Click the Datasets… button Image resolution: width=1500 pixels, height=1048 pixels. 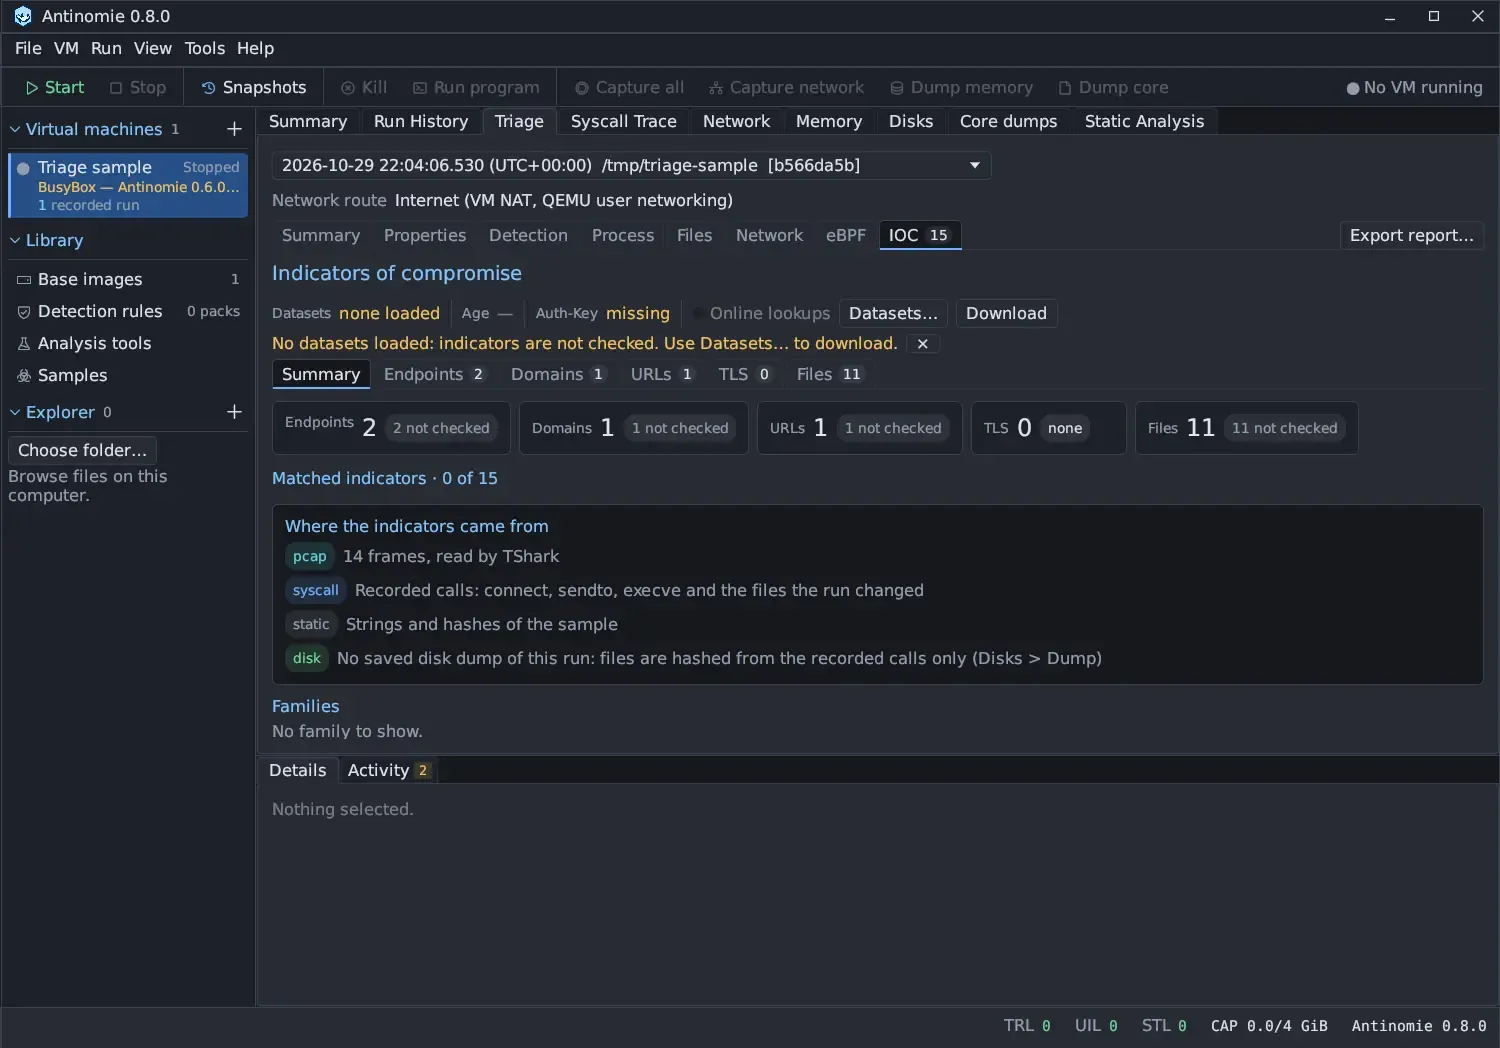tap(893, 313)
